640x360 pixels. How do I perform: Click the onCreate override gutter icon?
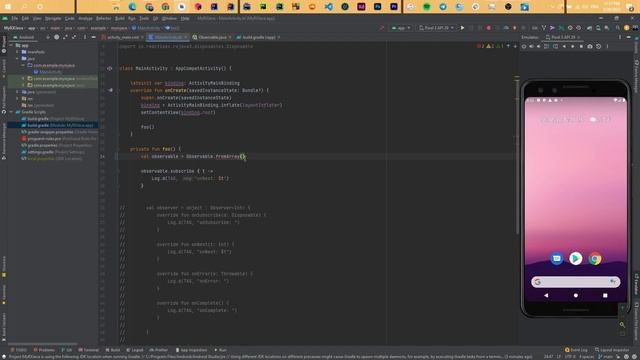click(110, 90)
